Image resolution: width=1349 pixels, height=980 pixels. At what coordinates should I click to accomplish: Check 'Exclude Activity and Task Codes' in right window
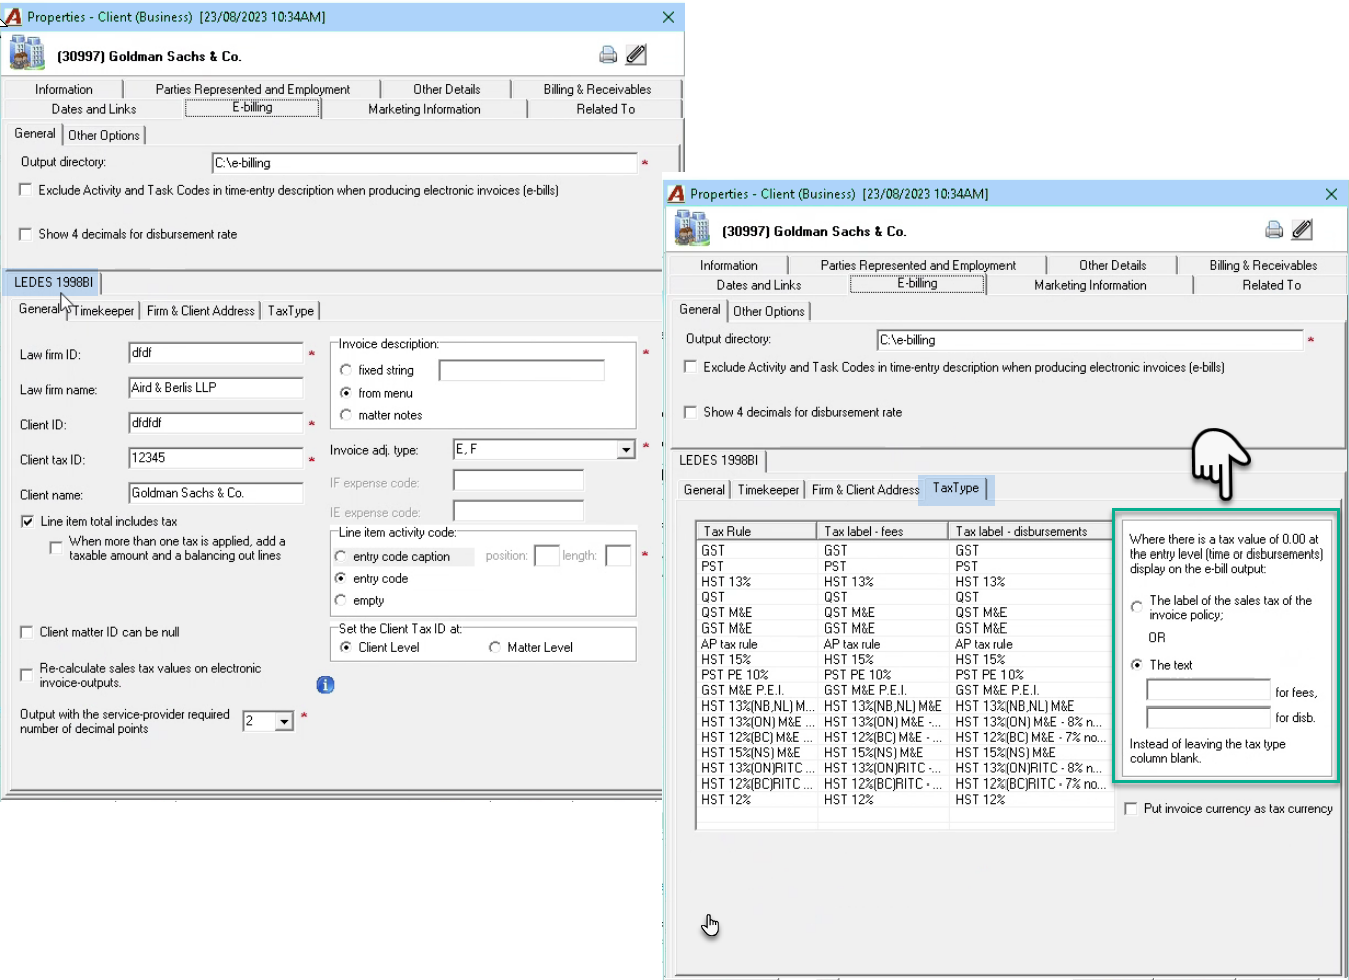690,367
